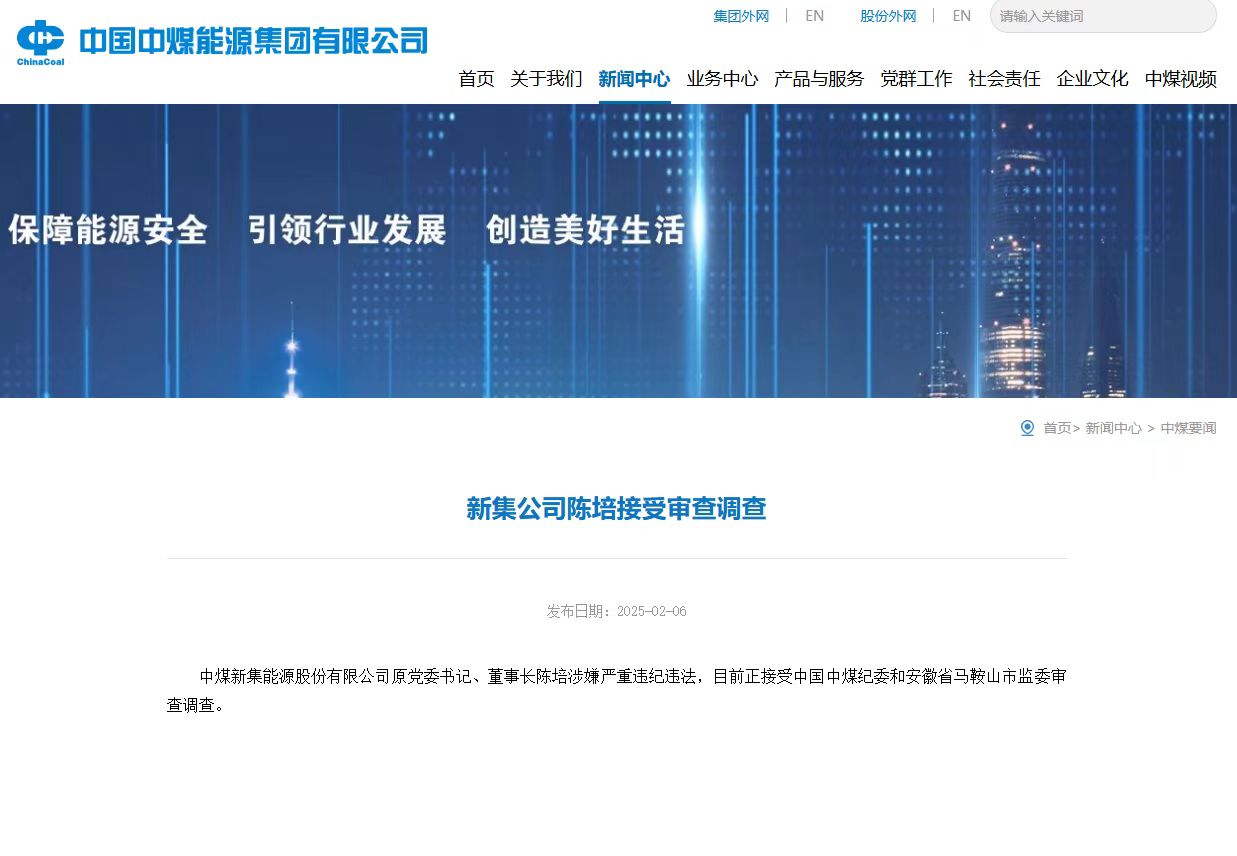Focus the 请输入关键词 search field

pos(1103,16)
